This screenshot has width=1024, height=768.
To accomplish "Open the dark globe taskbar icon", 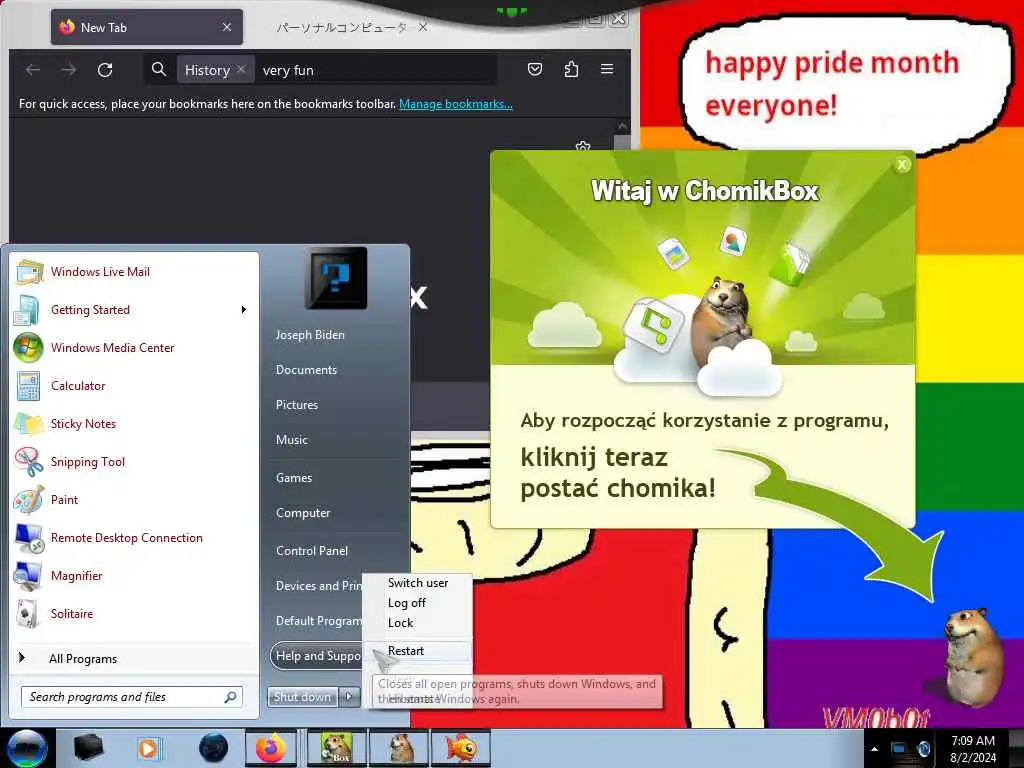I will point(214,748).
